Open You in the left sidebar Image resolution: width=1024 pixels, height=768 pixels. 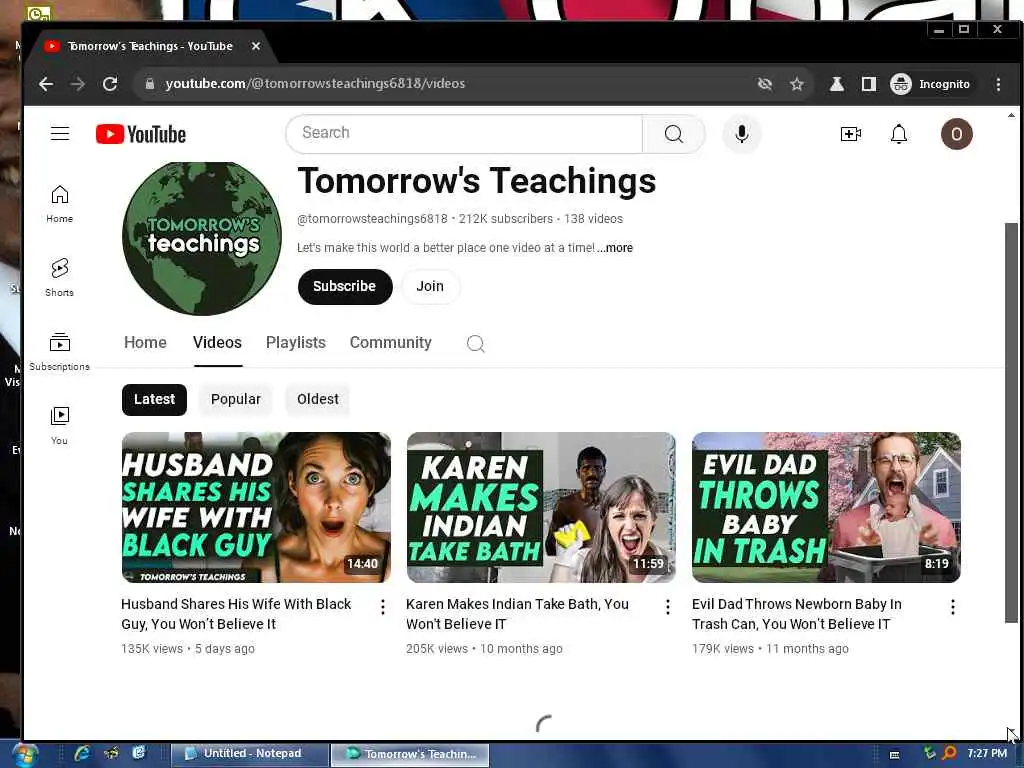[x=59, y=425]
